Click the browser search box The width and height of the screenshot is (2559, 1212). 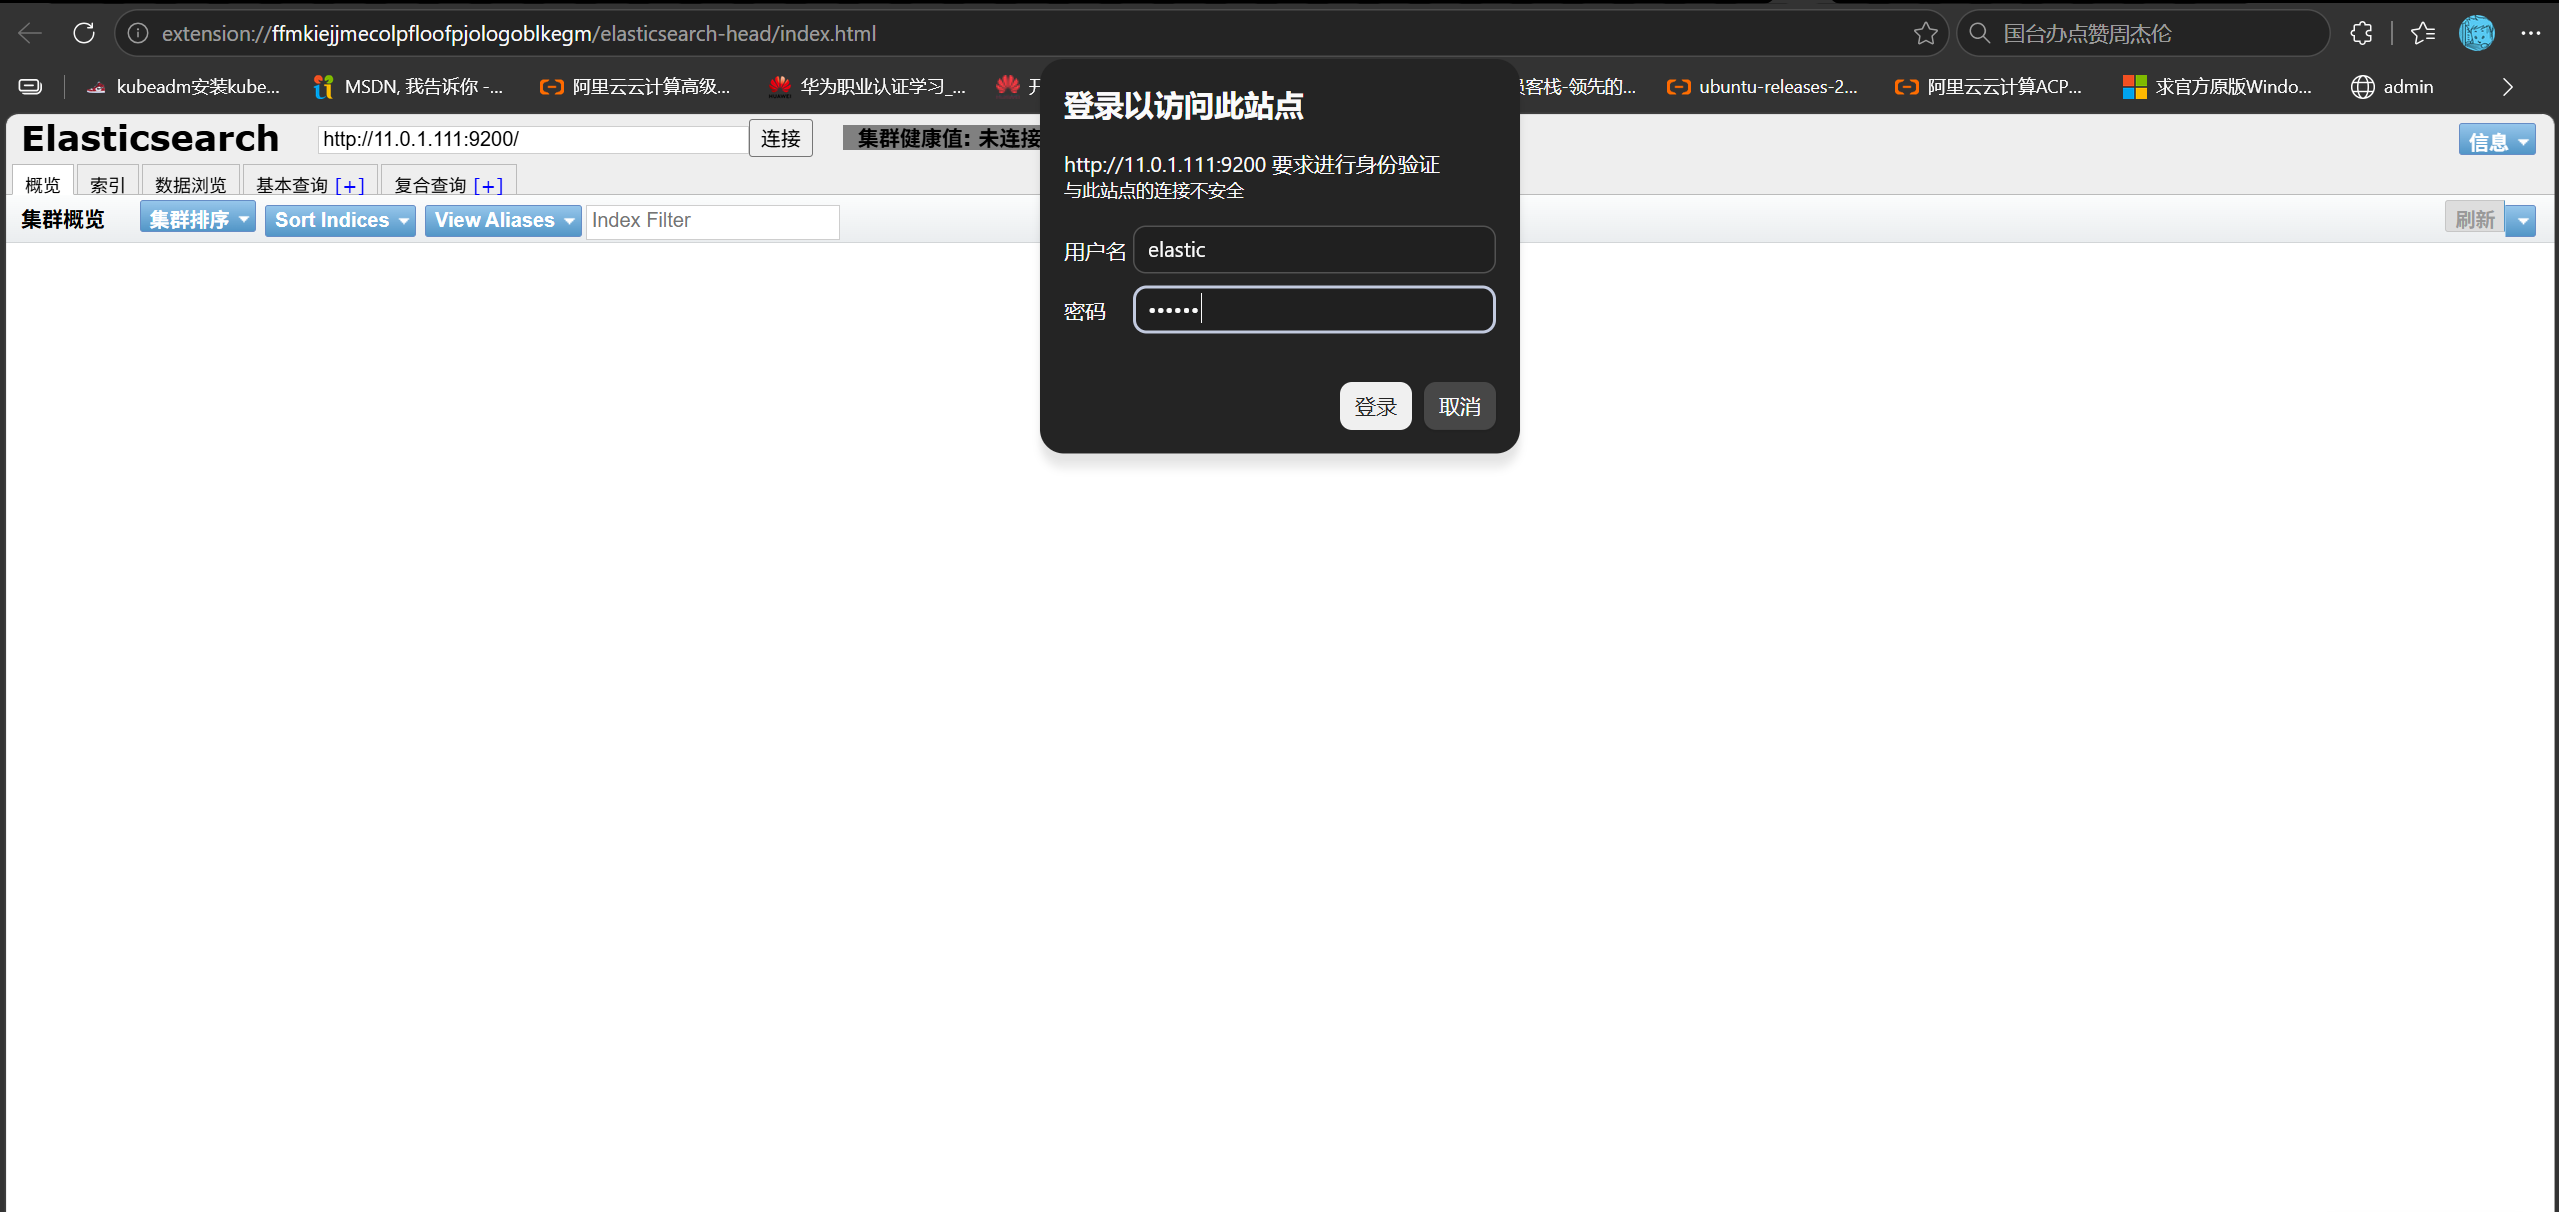2143,33
